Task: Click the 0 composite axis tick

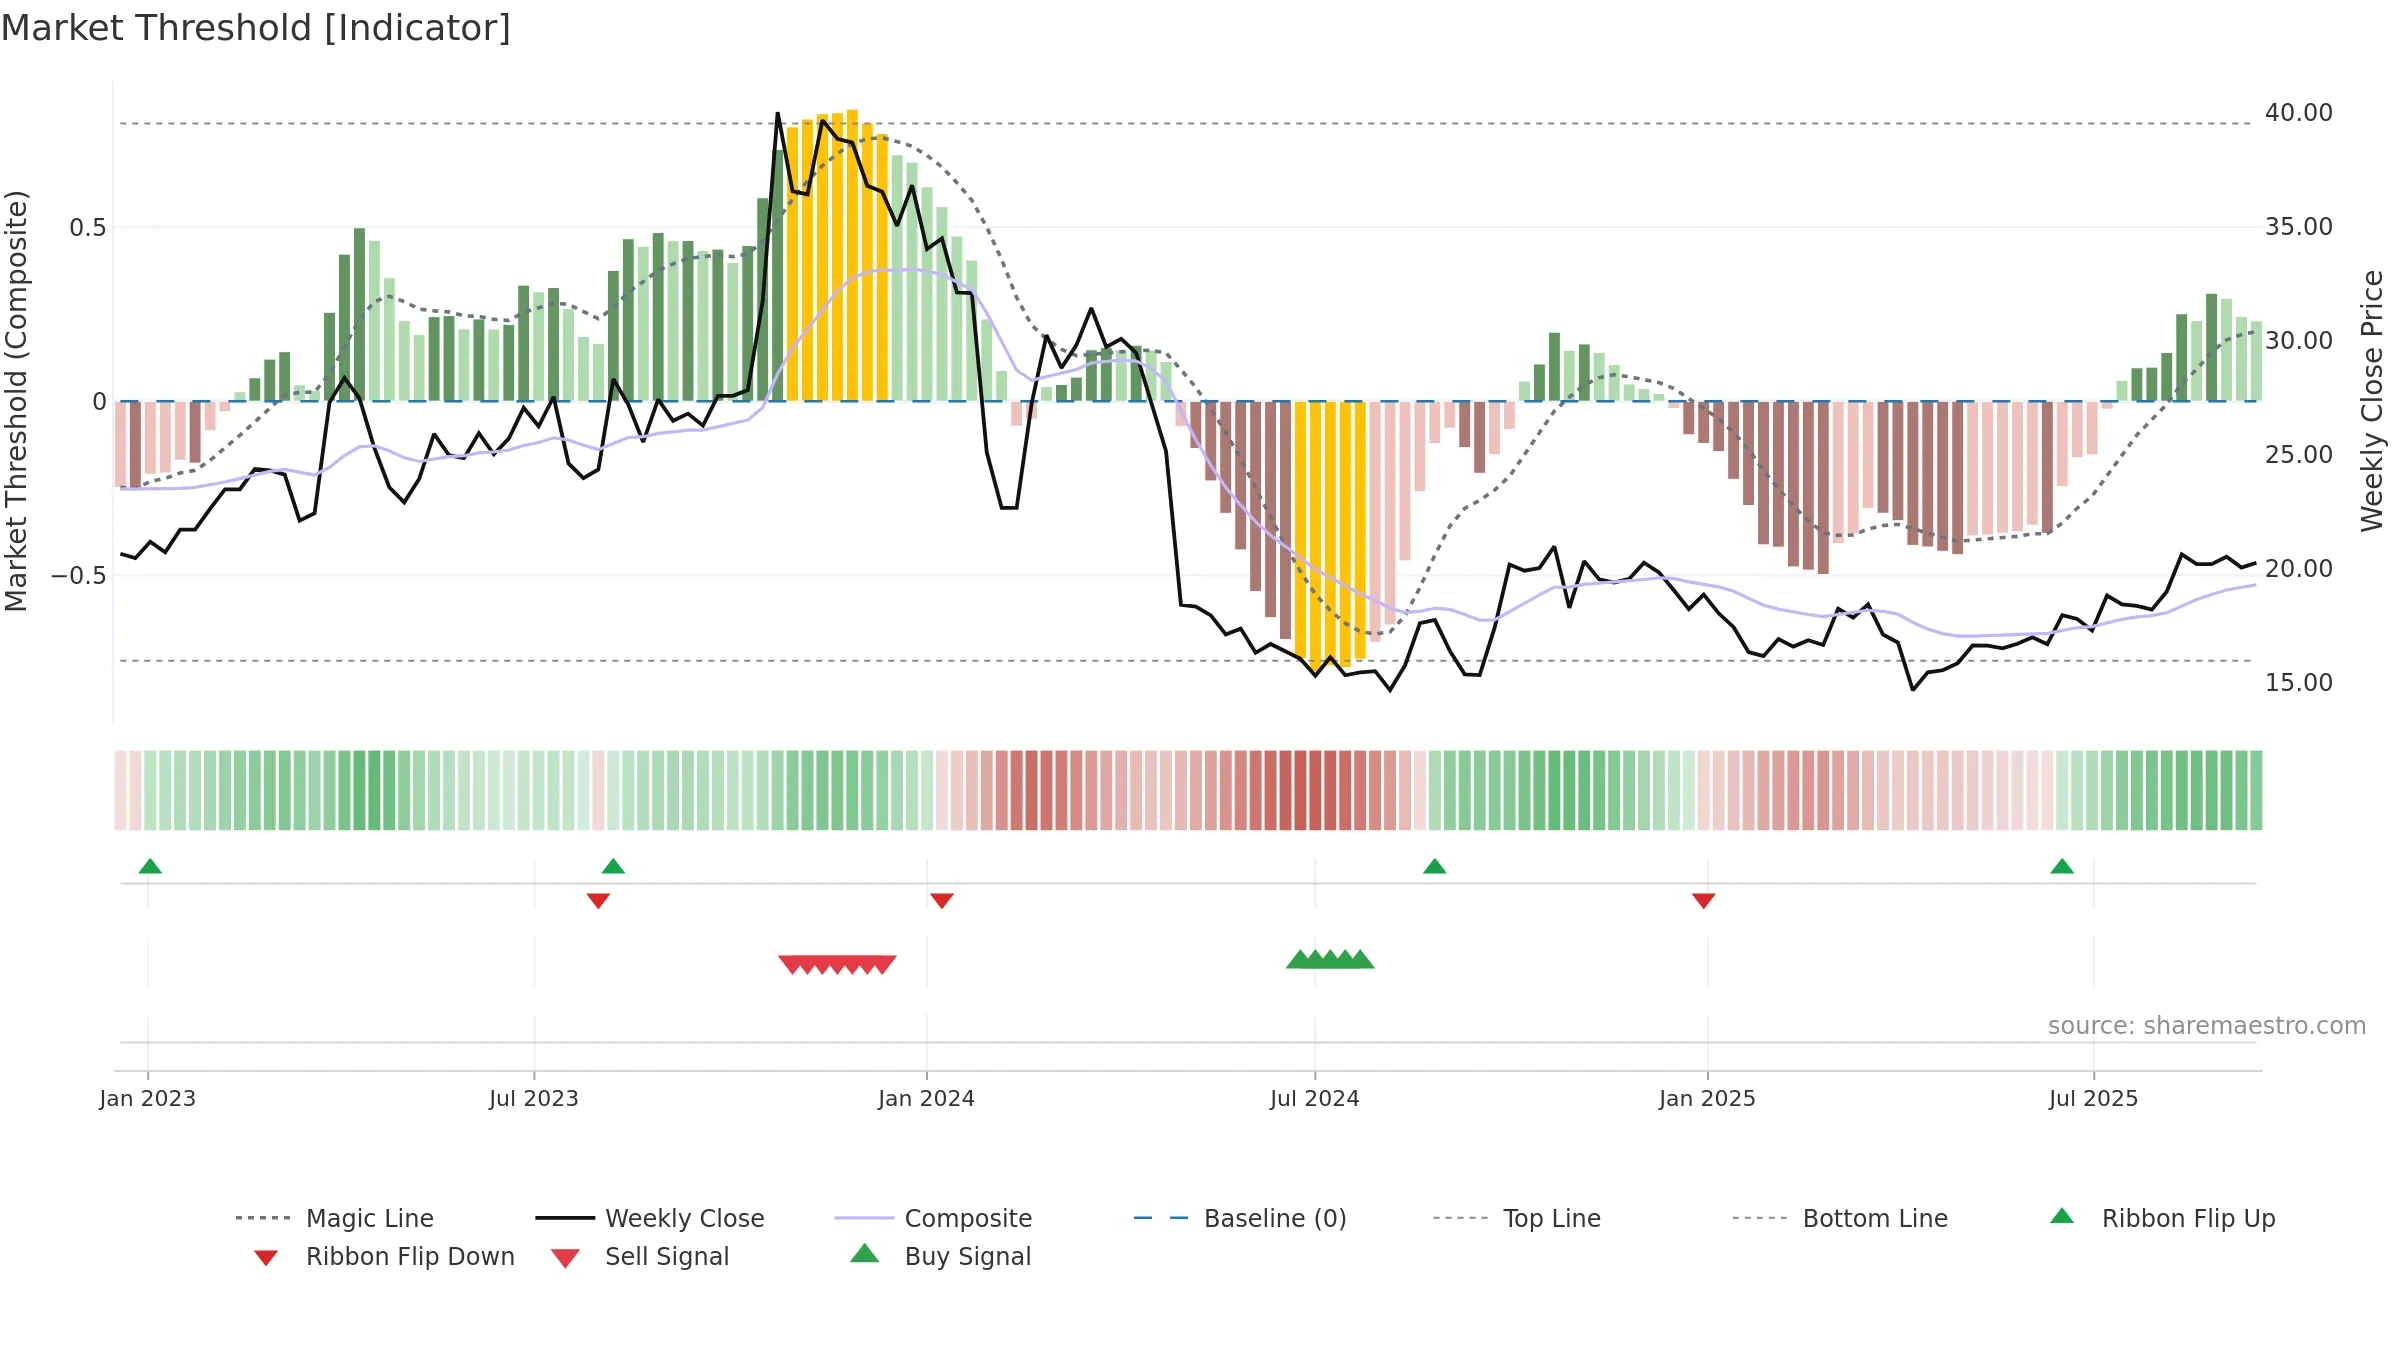Action: [x=99, y=402]
